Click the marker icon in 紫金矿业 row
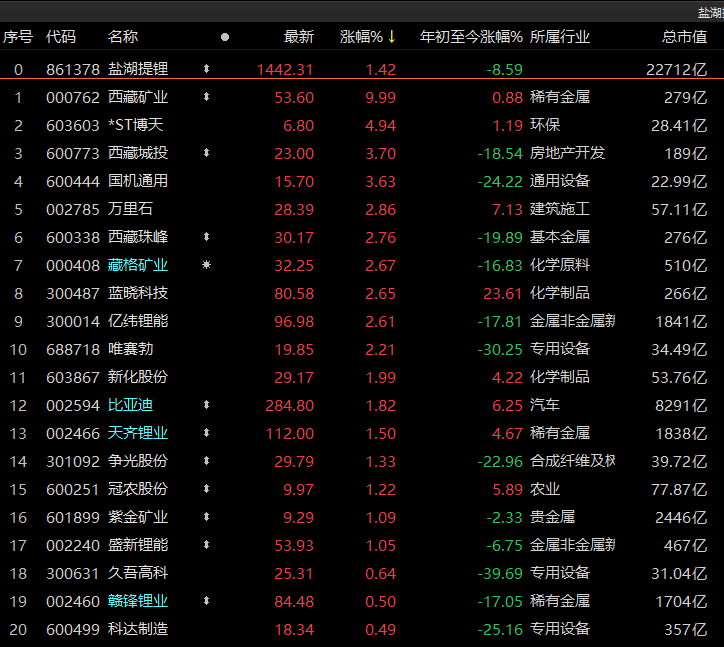Viewport: 724px width, 647px height. pos(206,517)
